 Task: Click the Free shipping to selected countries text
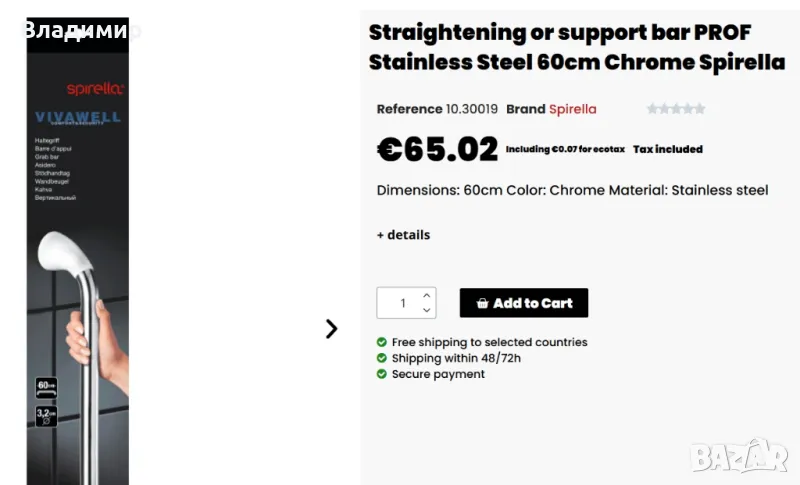tap(489, 342)
